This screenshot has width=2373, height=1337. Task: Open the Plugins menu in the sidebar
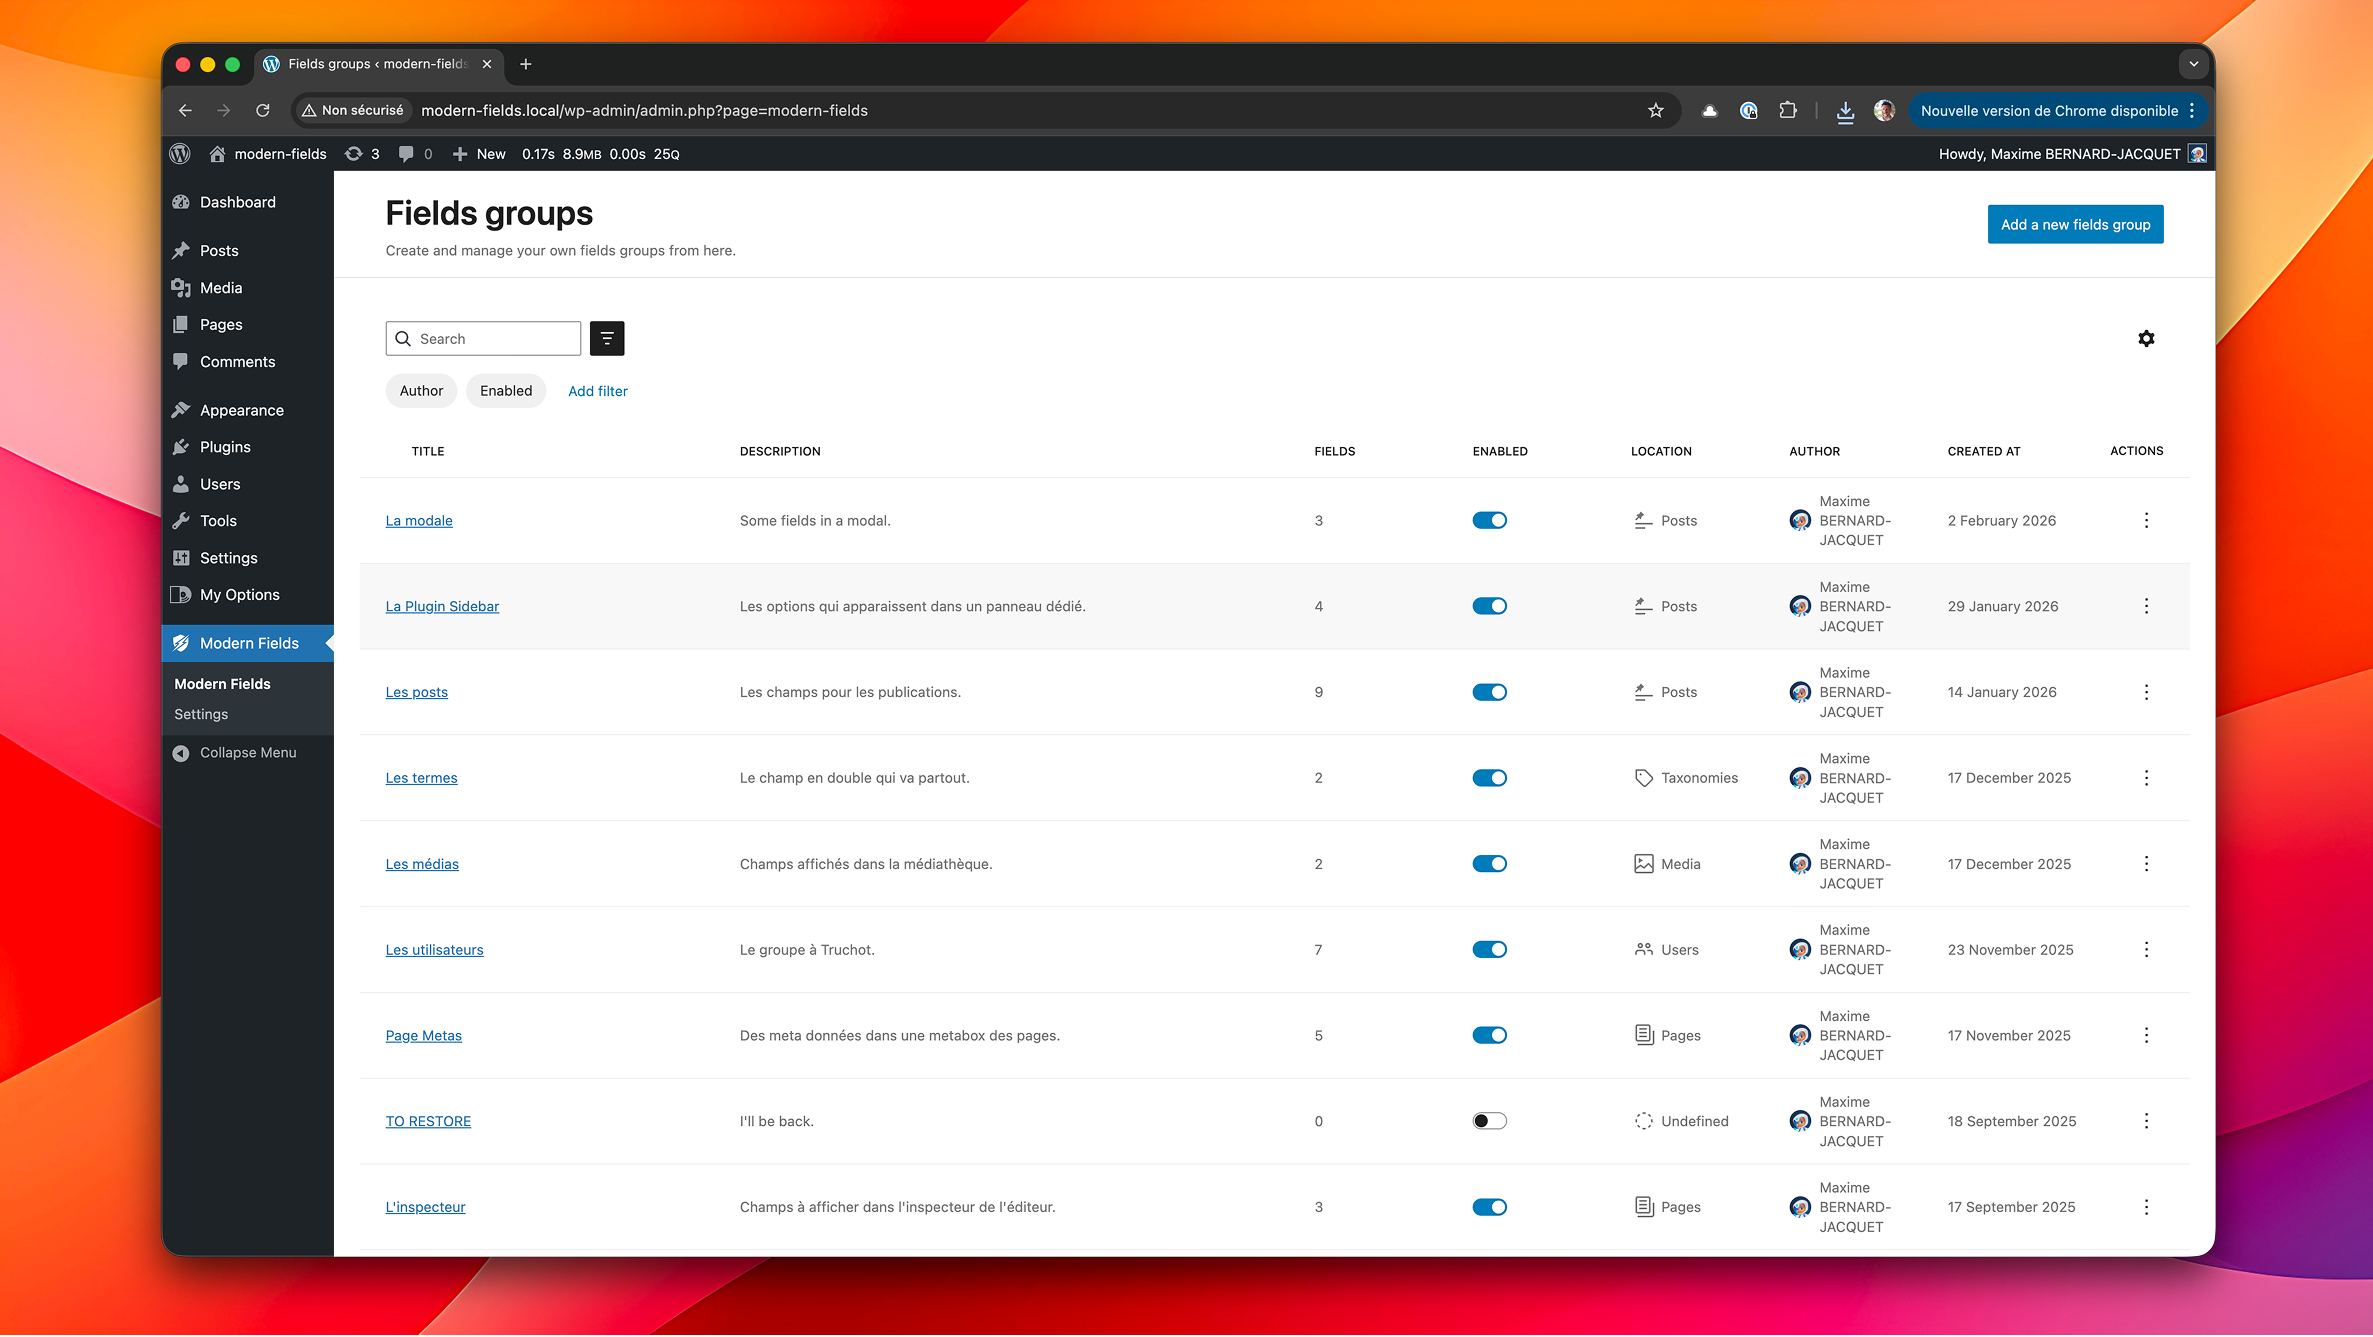click(x=225, y=447)
